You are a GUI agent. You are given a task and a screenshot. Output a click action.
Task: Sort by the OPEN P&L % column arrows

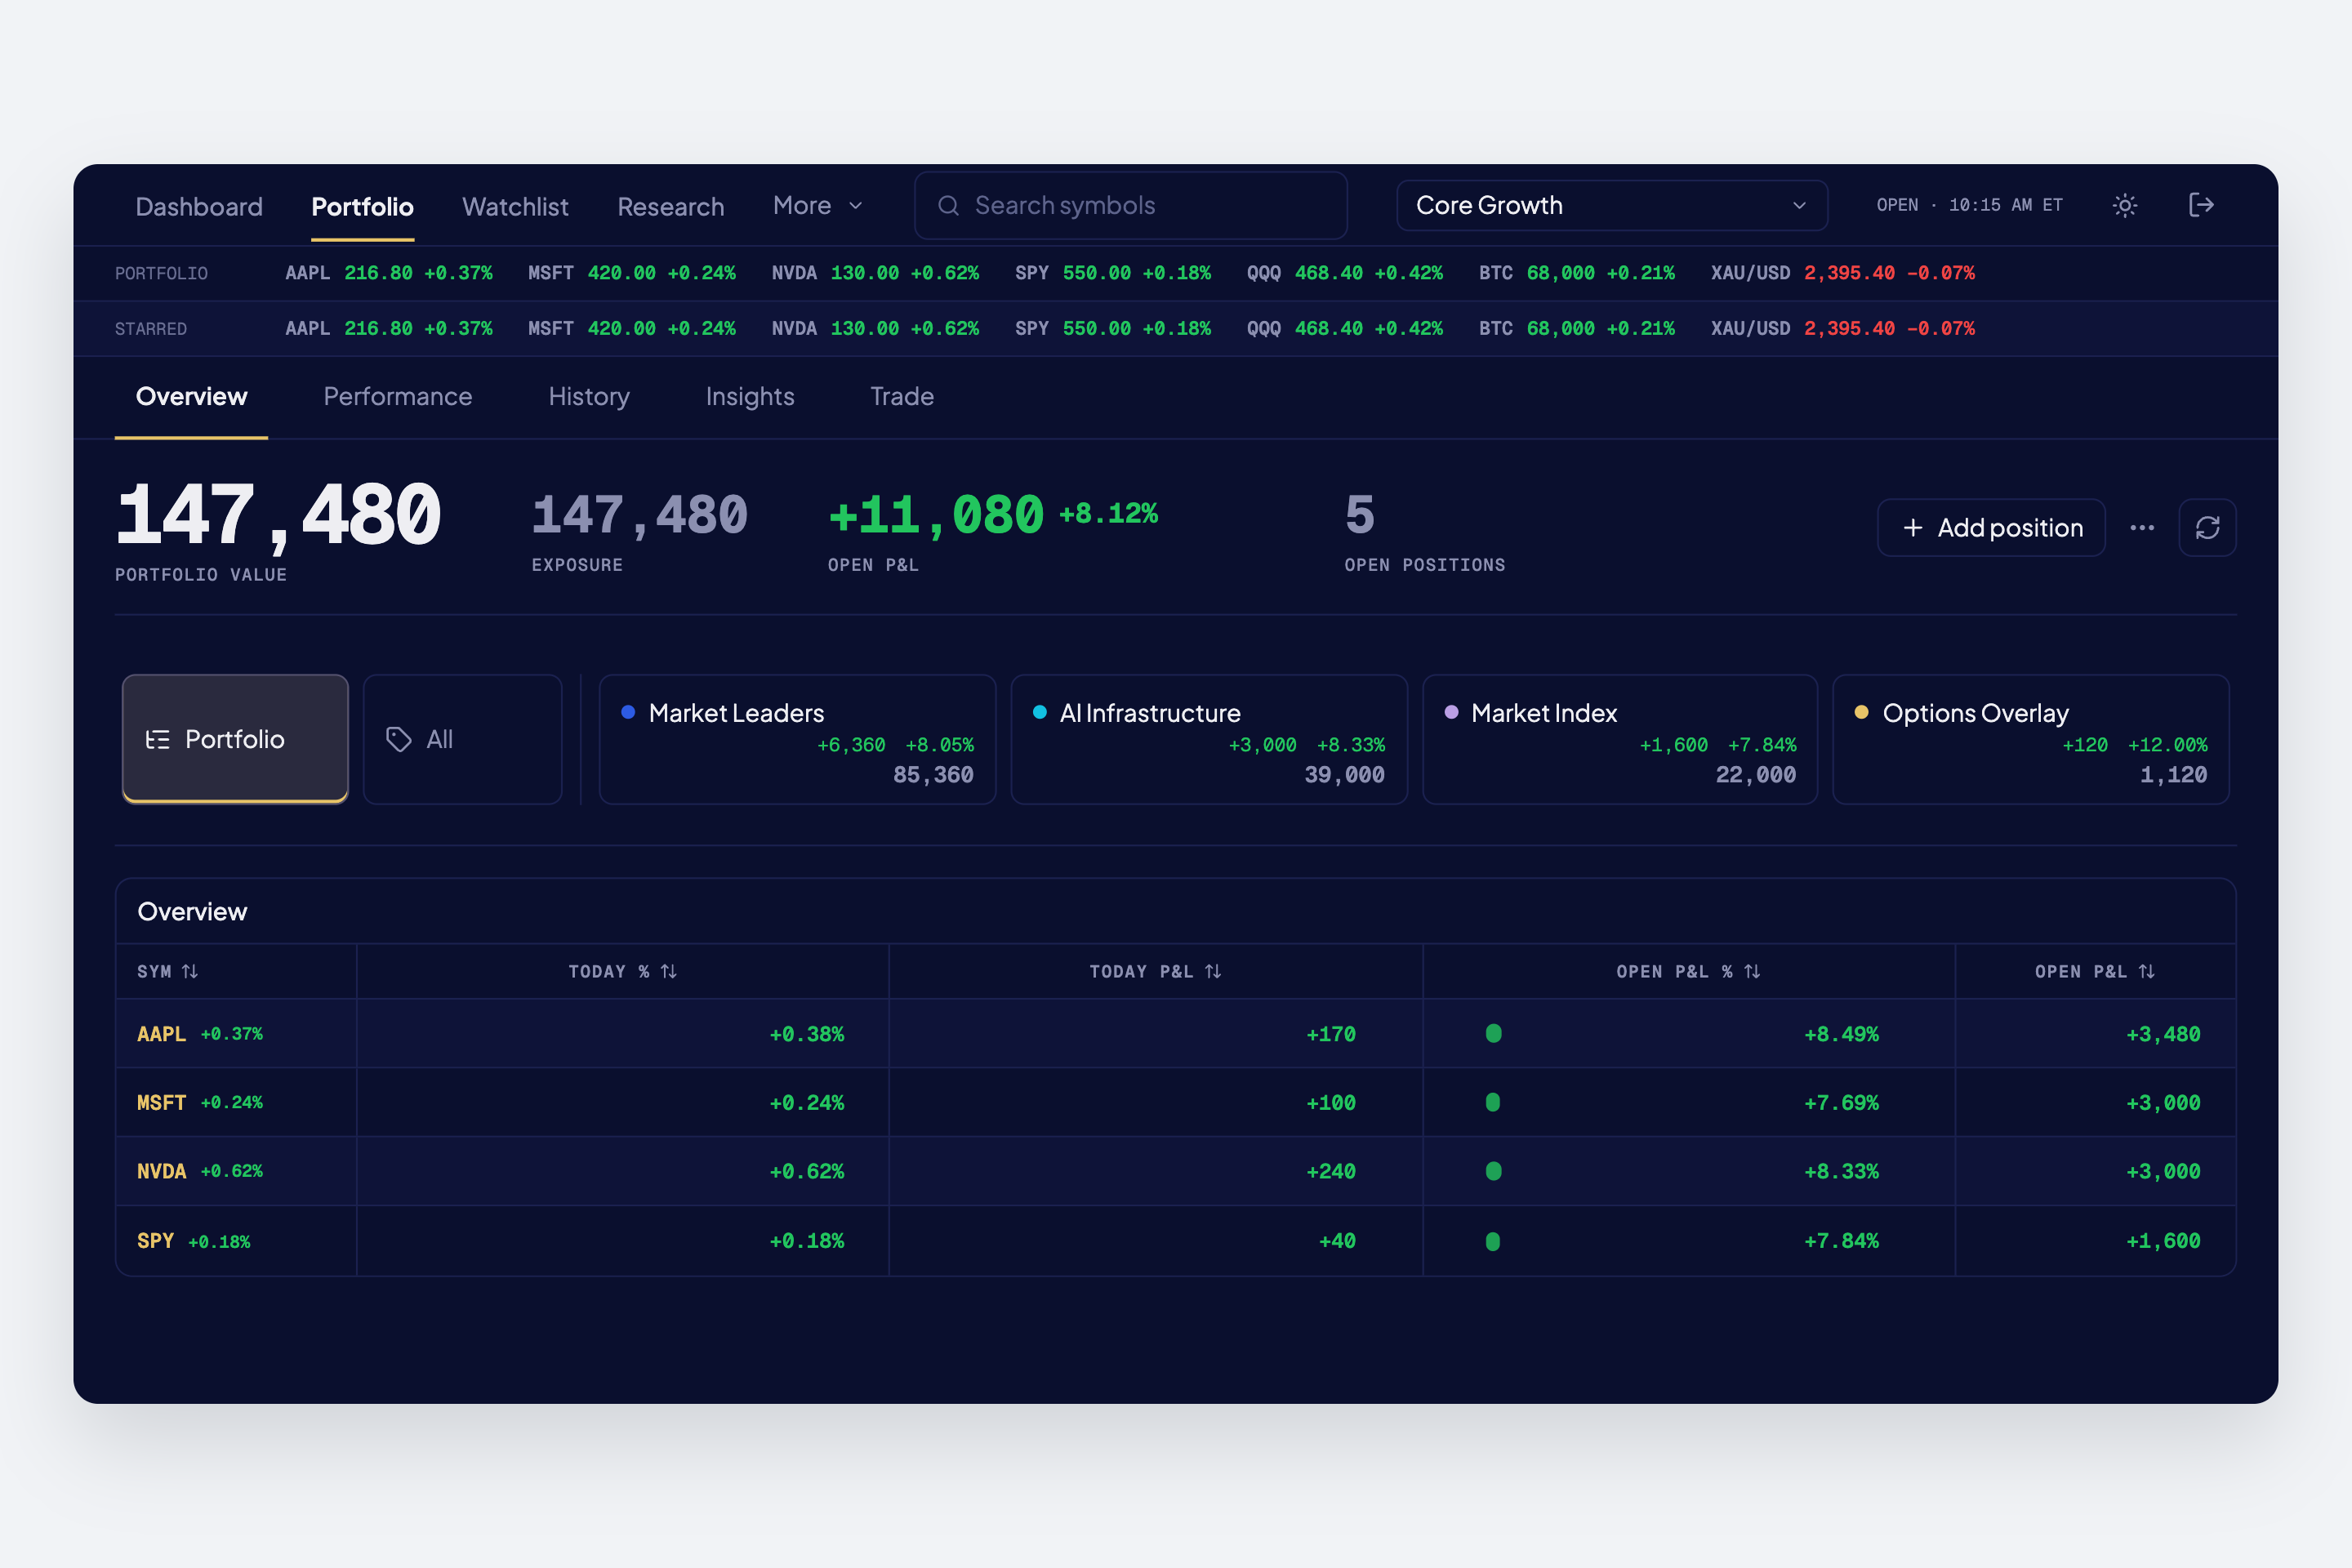(1752, 971)
